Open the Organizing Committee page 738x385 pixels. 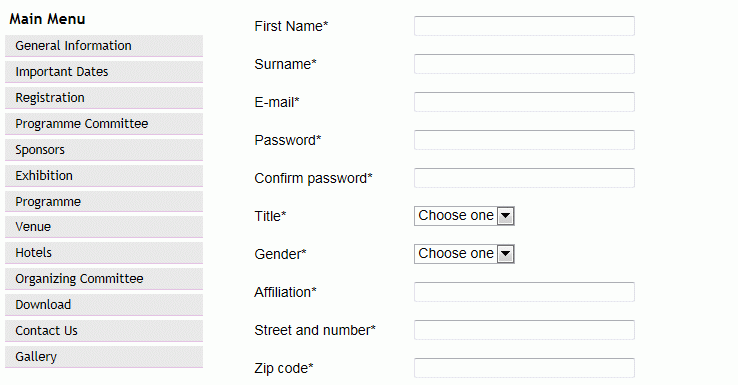click(104, 279)
